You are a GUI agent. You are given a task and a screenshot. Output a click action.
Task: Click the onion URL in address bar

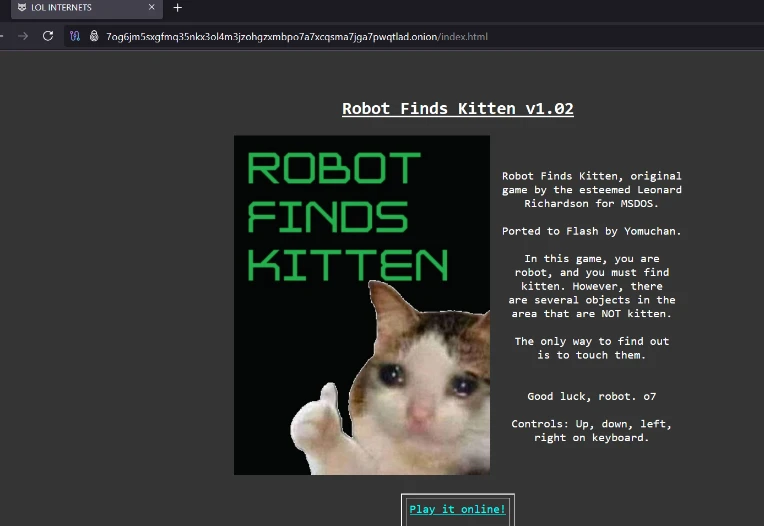point(297,37)
